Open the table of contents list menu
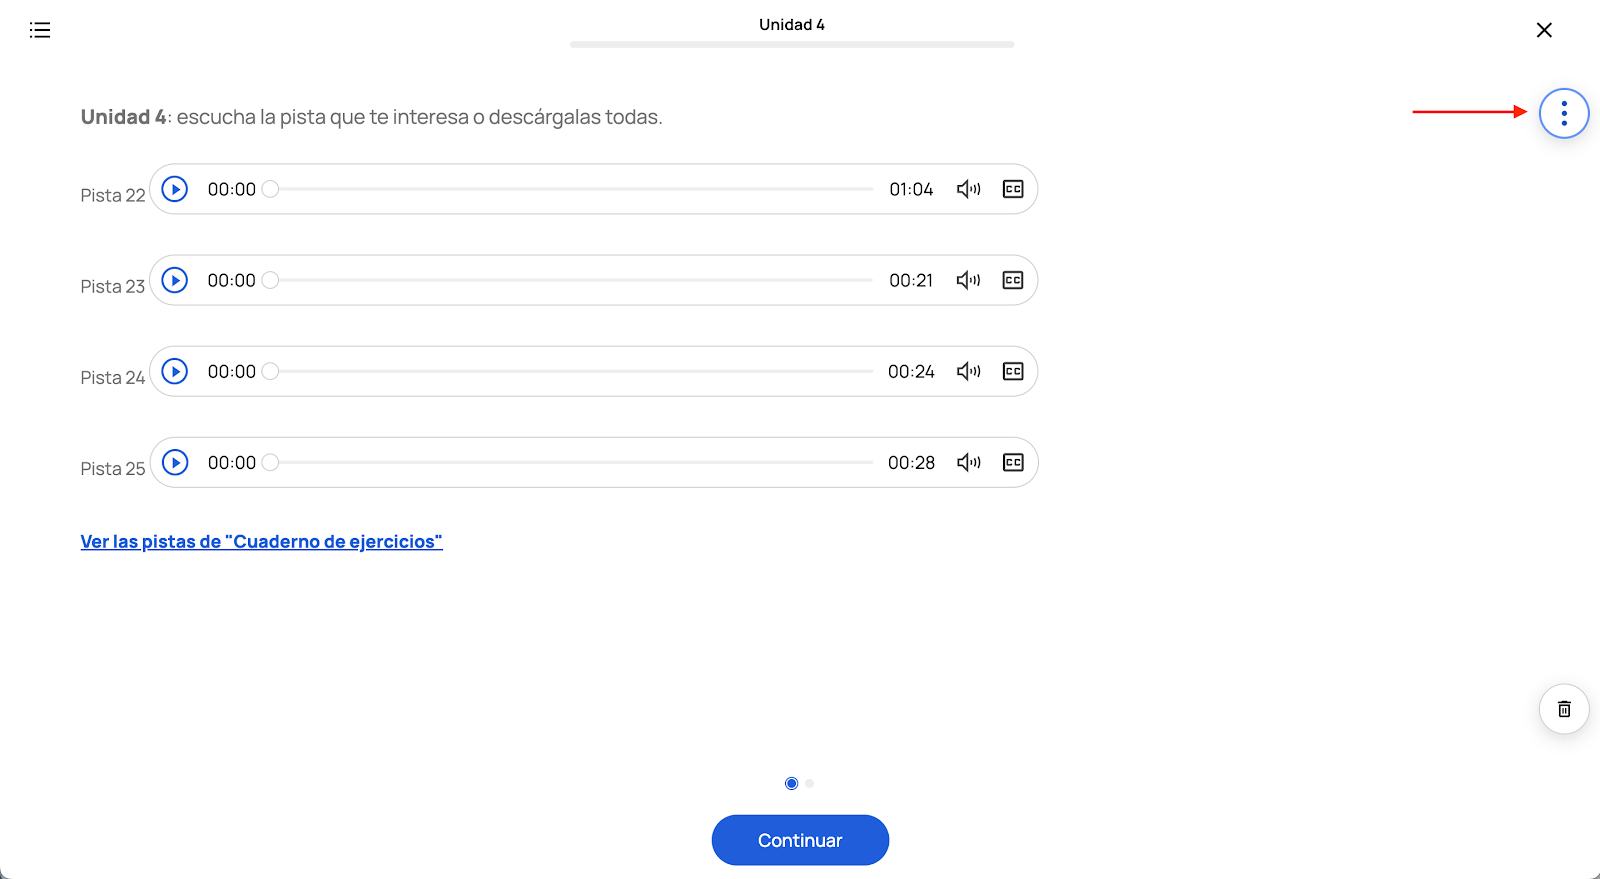Screen dimensions: 1600x879 point(40,30)
